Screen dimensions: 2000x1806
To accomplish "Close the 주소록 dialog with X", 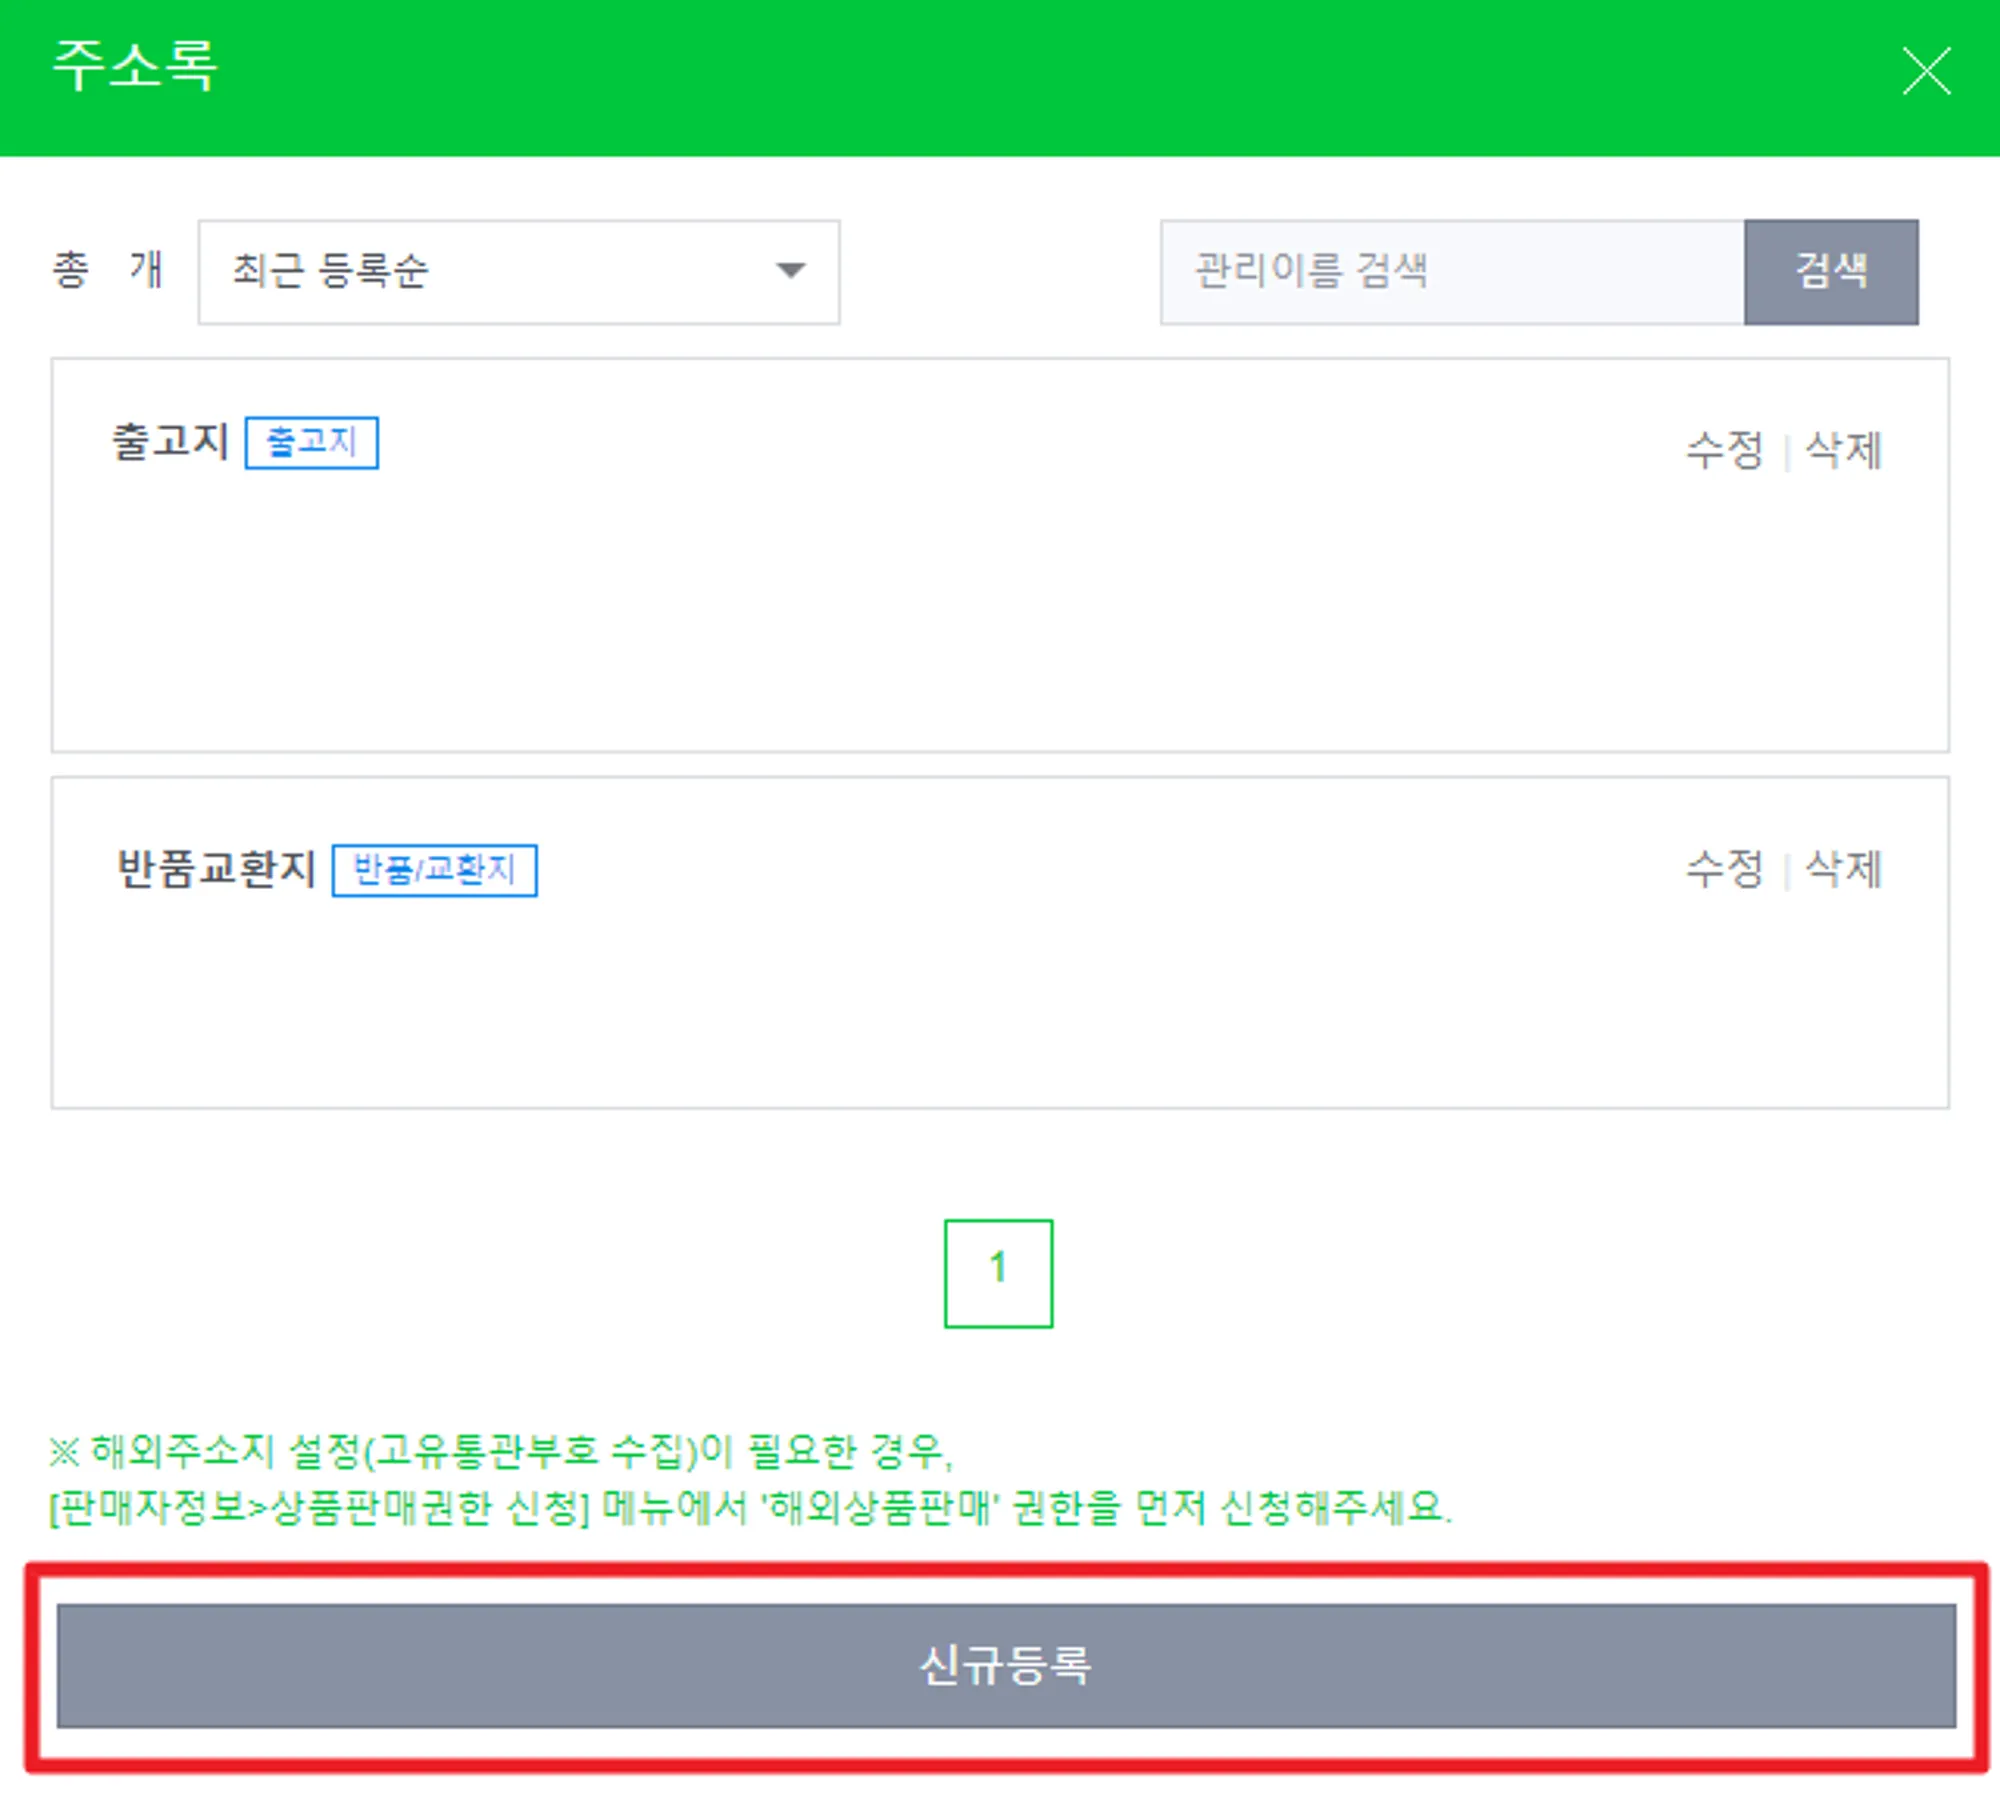I will tap(1925, 71).
